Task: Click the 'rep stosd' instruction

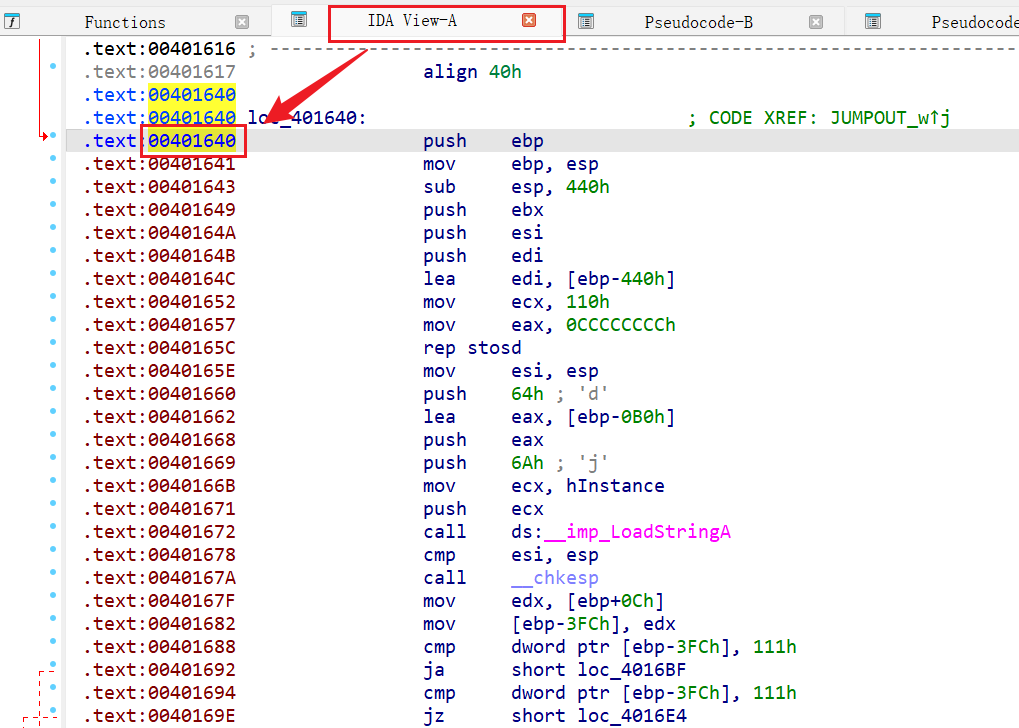Action: pyautogui.click(x=472, y=348)
